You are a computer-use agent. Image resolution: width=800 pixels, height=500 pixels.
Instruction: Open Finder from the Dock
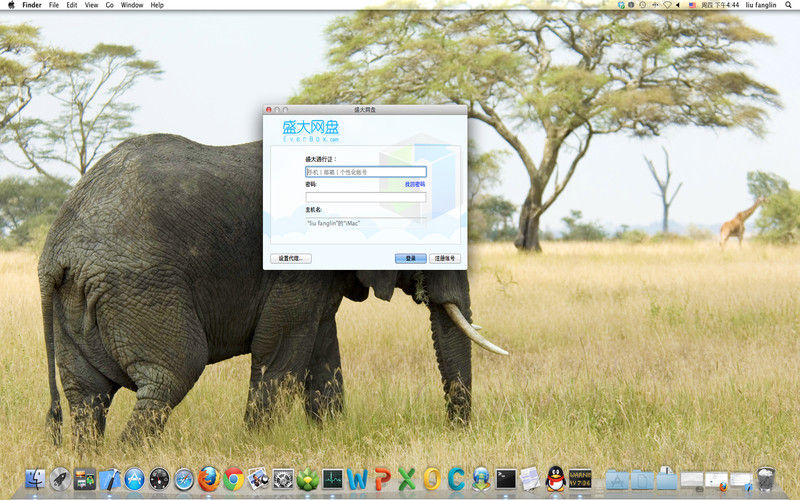[35, 479]
